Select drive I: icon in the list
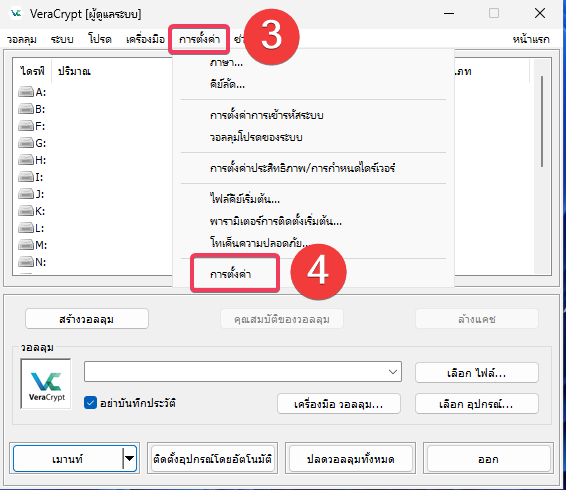 pos(26,177)
